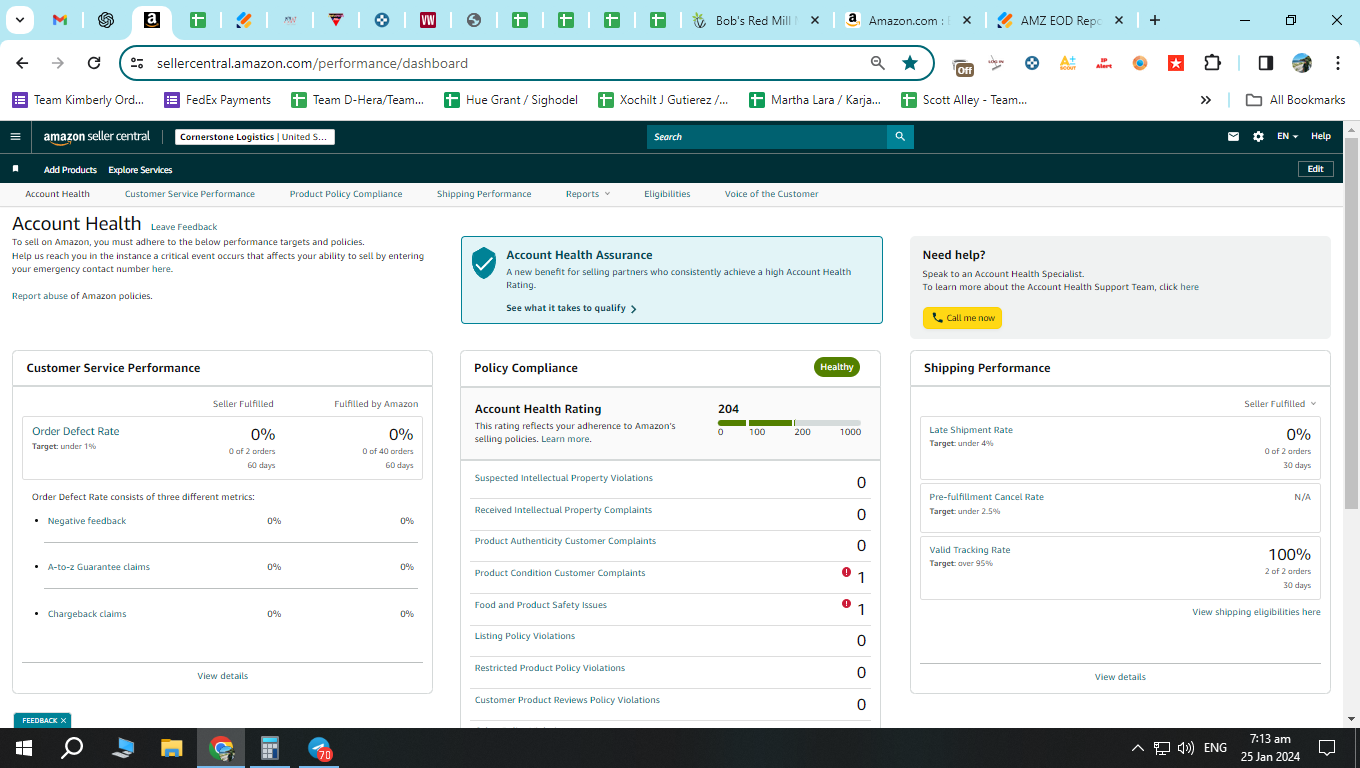Viewport: 1360px width, 768px height.
Task: Open the Help link
Action: point(1321,137)
